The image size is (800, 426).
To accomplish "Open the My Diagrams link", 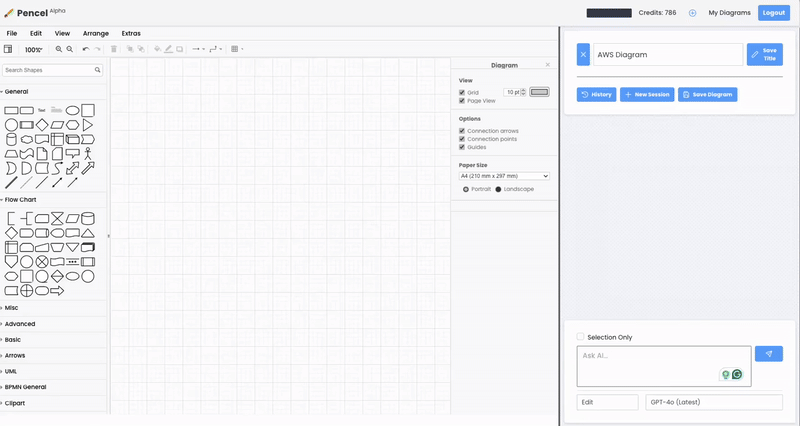I will [x=729, y=13].
